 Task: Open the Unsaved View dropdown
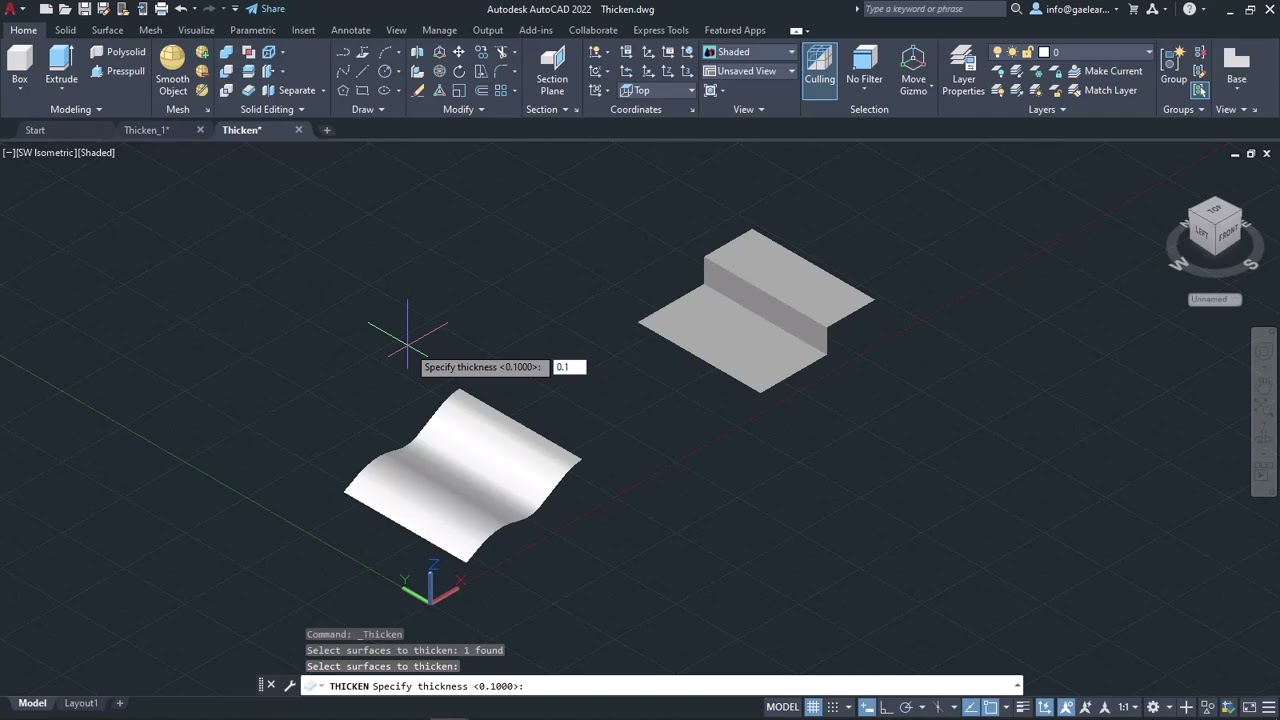pyautogui.click(x=749, y=71)
